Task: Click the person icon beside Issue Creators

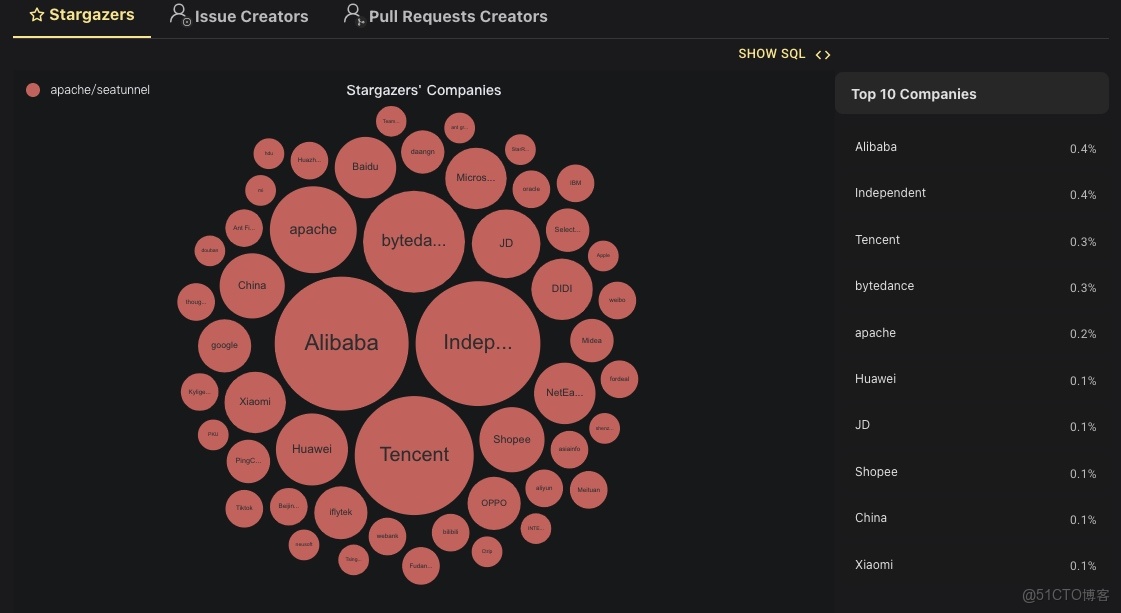Action: pos(180,15)
